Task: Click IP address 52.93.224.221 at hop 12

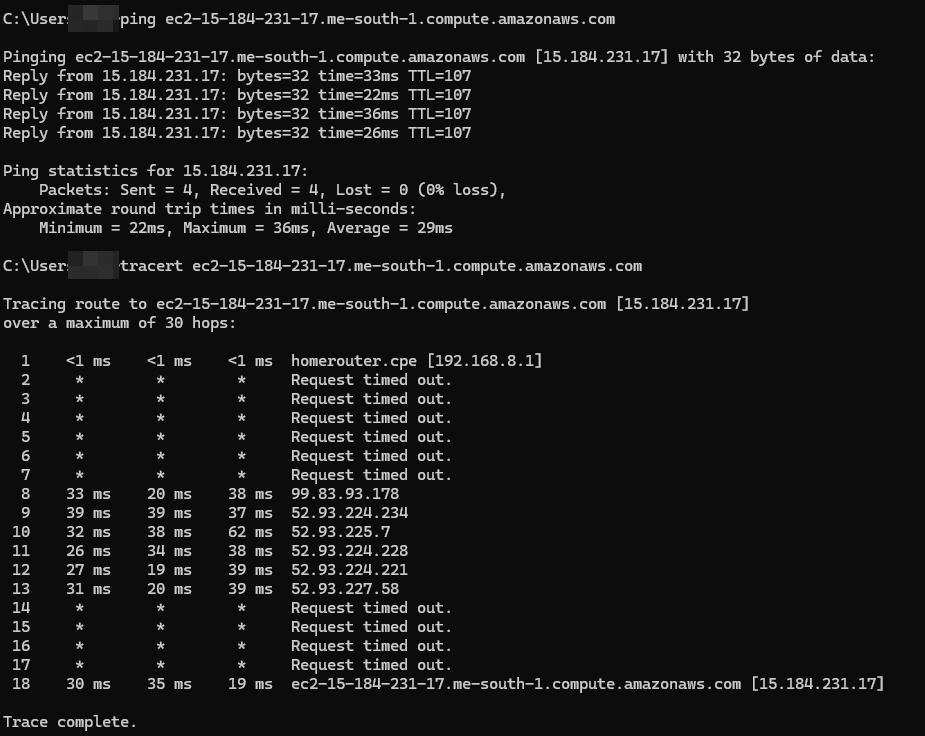Action: [349, 570]
